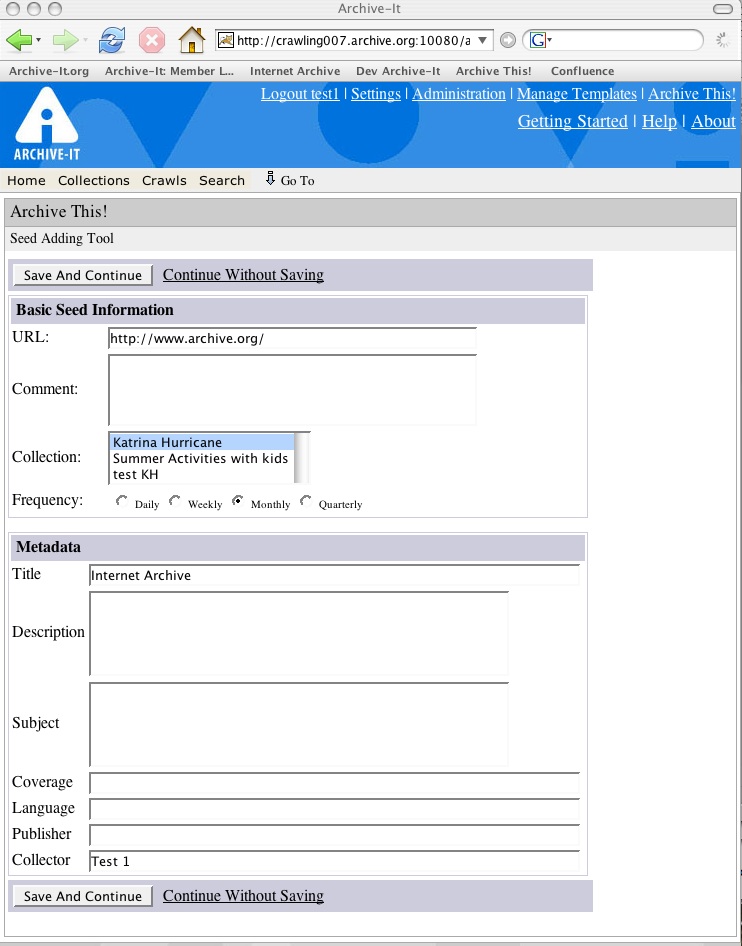Click the Home house icon
This screenshot has width=742, height=946.
click(191, 40)
